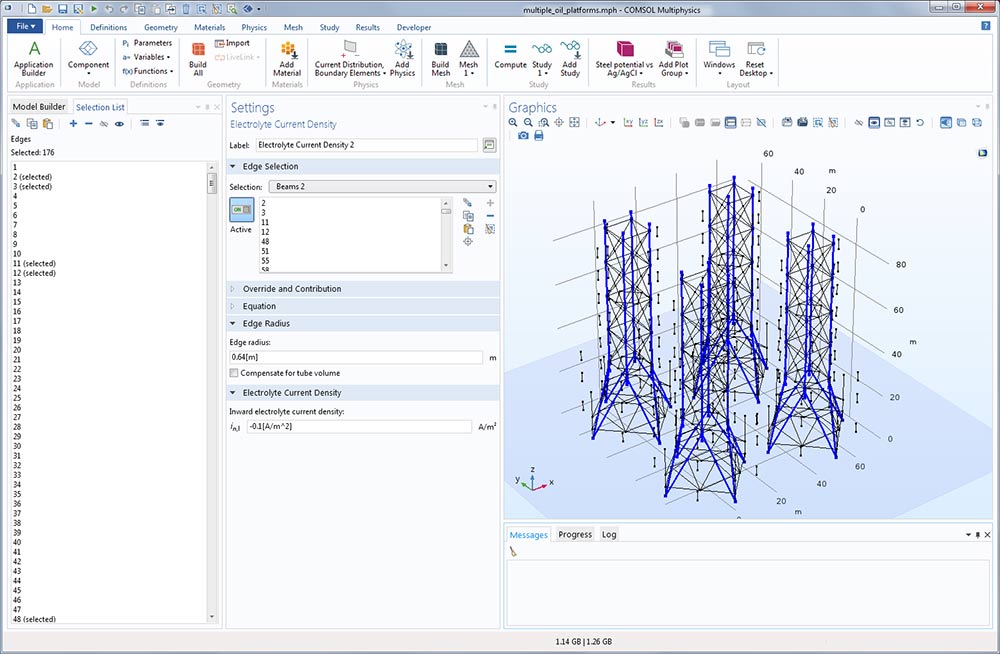The height and width of the screenshot is (654, 1000).
Task: Switch to the Model Builder tab
Action: click(x=38, y=107)
